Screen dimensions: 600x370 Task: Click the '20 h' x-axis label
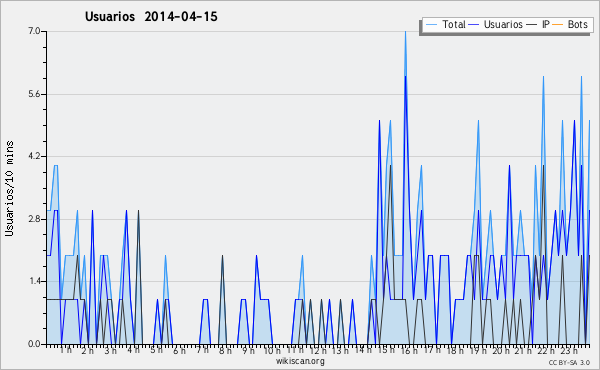[x=501, y=351]
